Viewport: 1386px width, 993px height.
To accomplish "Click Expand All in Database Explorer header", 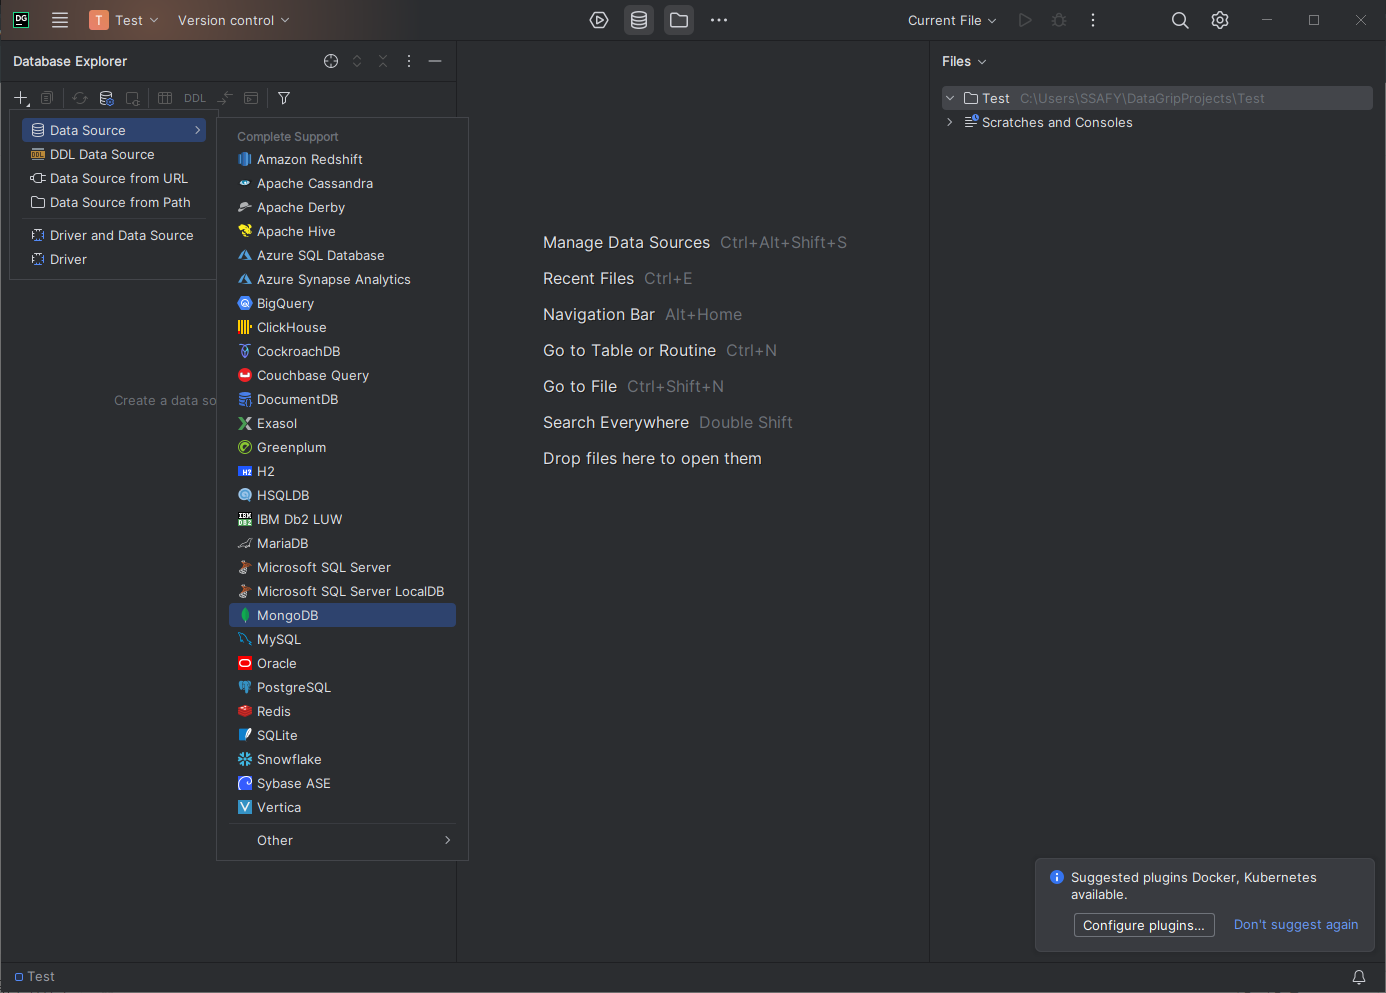I will (x=357, y=61).
